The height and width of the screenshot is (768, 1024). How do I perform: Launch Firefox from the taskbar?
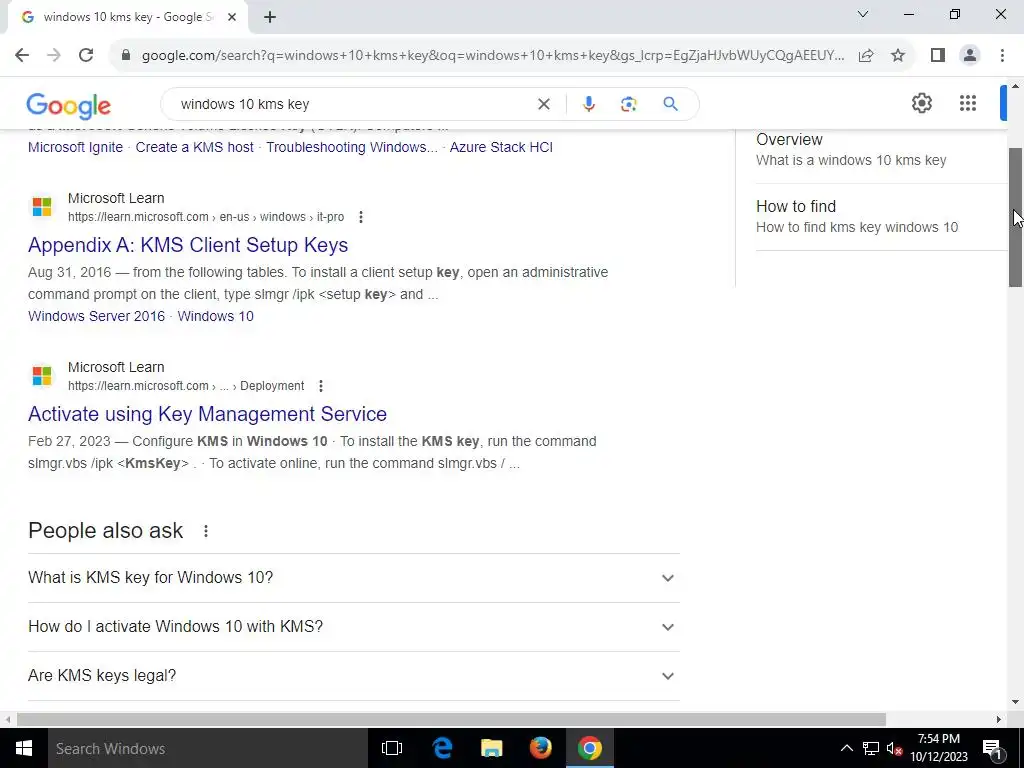coord(540,748)
